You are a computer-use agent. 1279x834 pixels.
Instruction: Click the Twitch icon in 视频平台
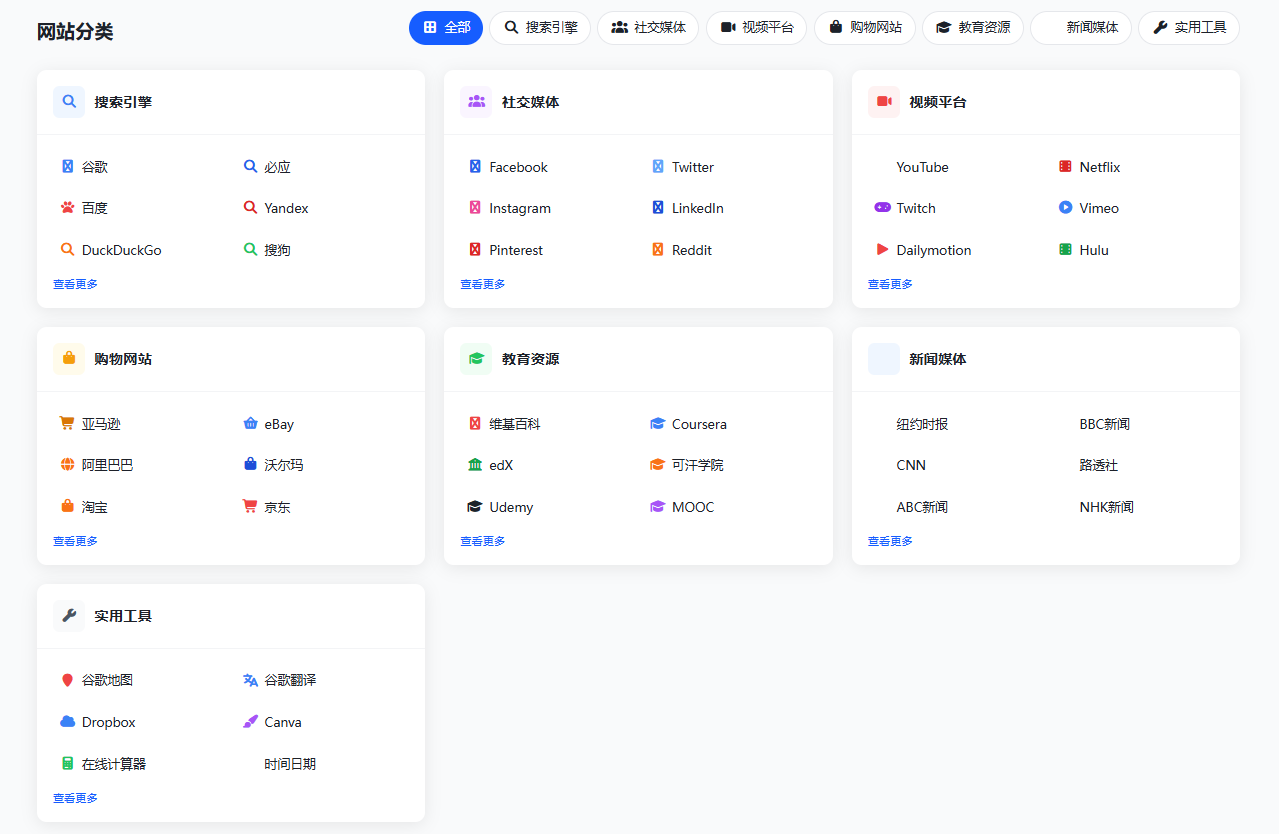pos(882,207)
